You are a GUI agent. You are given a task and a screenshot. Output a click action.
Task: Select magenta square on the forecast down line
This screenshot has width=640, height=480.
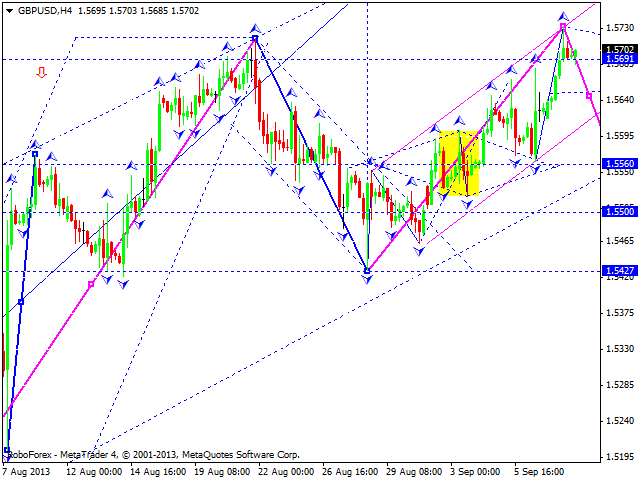pyautogui.click(x=589, y=96)
